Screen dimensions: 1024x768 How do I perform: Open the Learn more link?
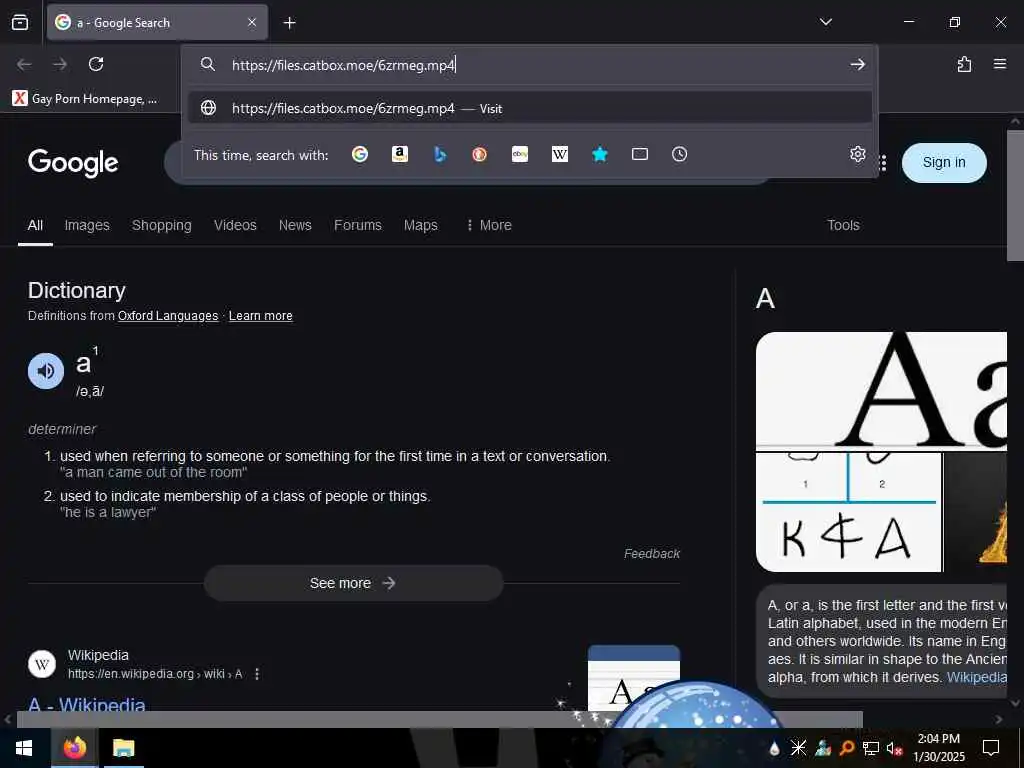click(261, 315)
